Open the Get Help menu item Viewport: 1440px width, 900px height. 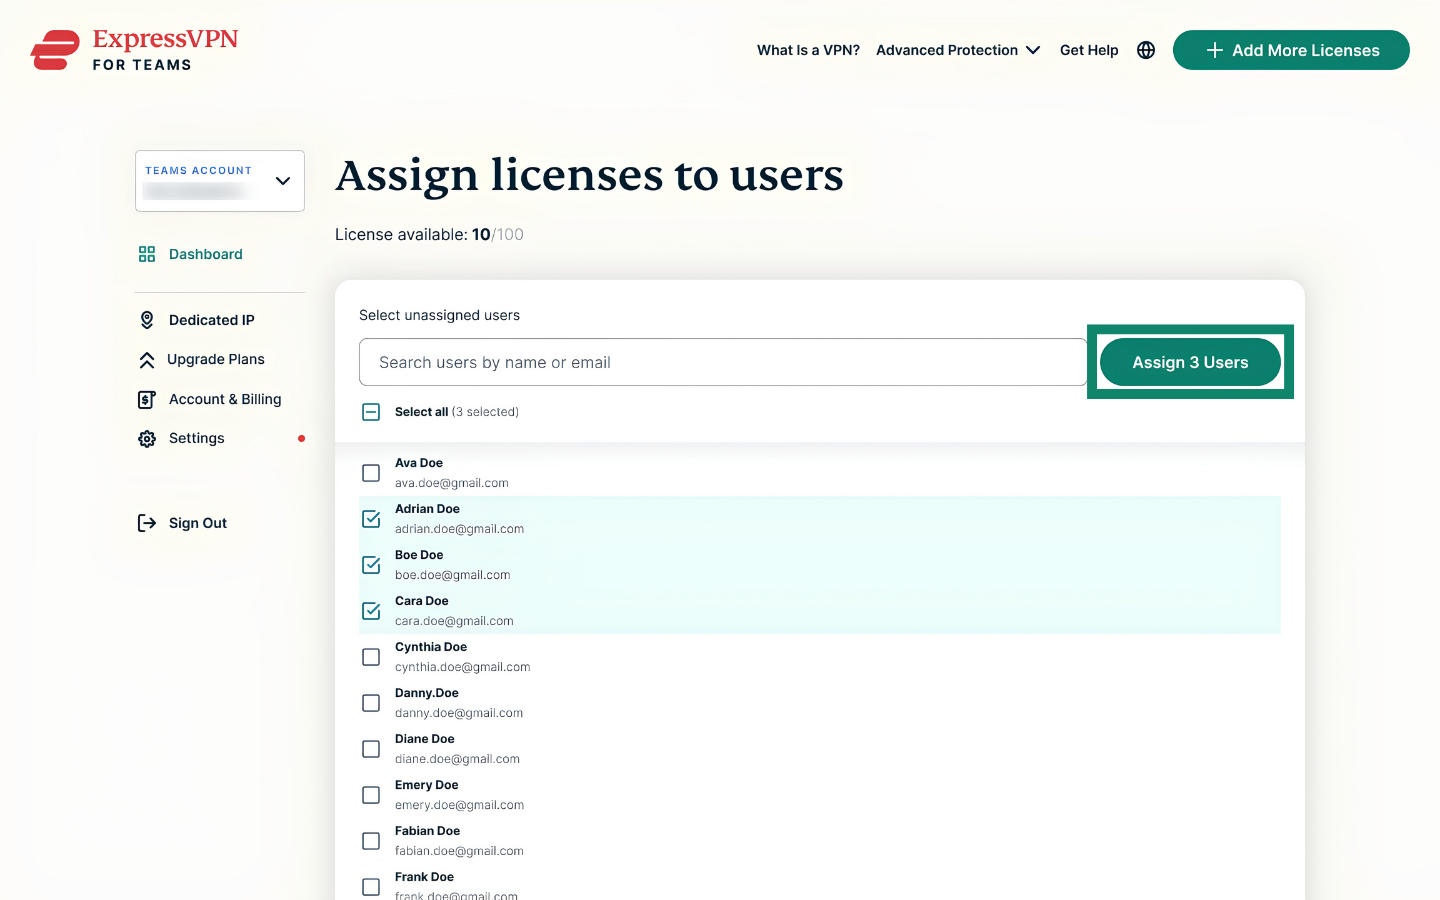coord(1089,50)
